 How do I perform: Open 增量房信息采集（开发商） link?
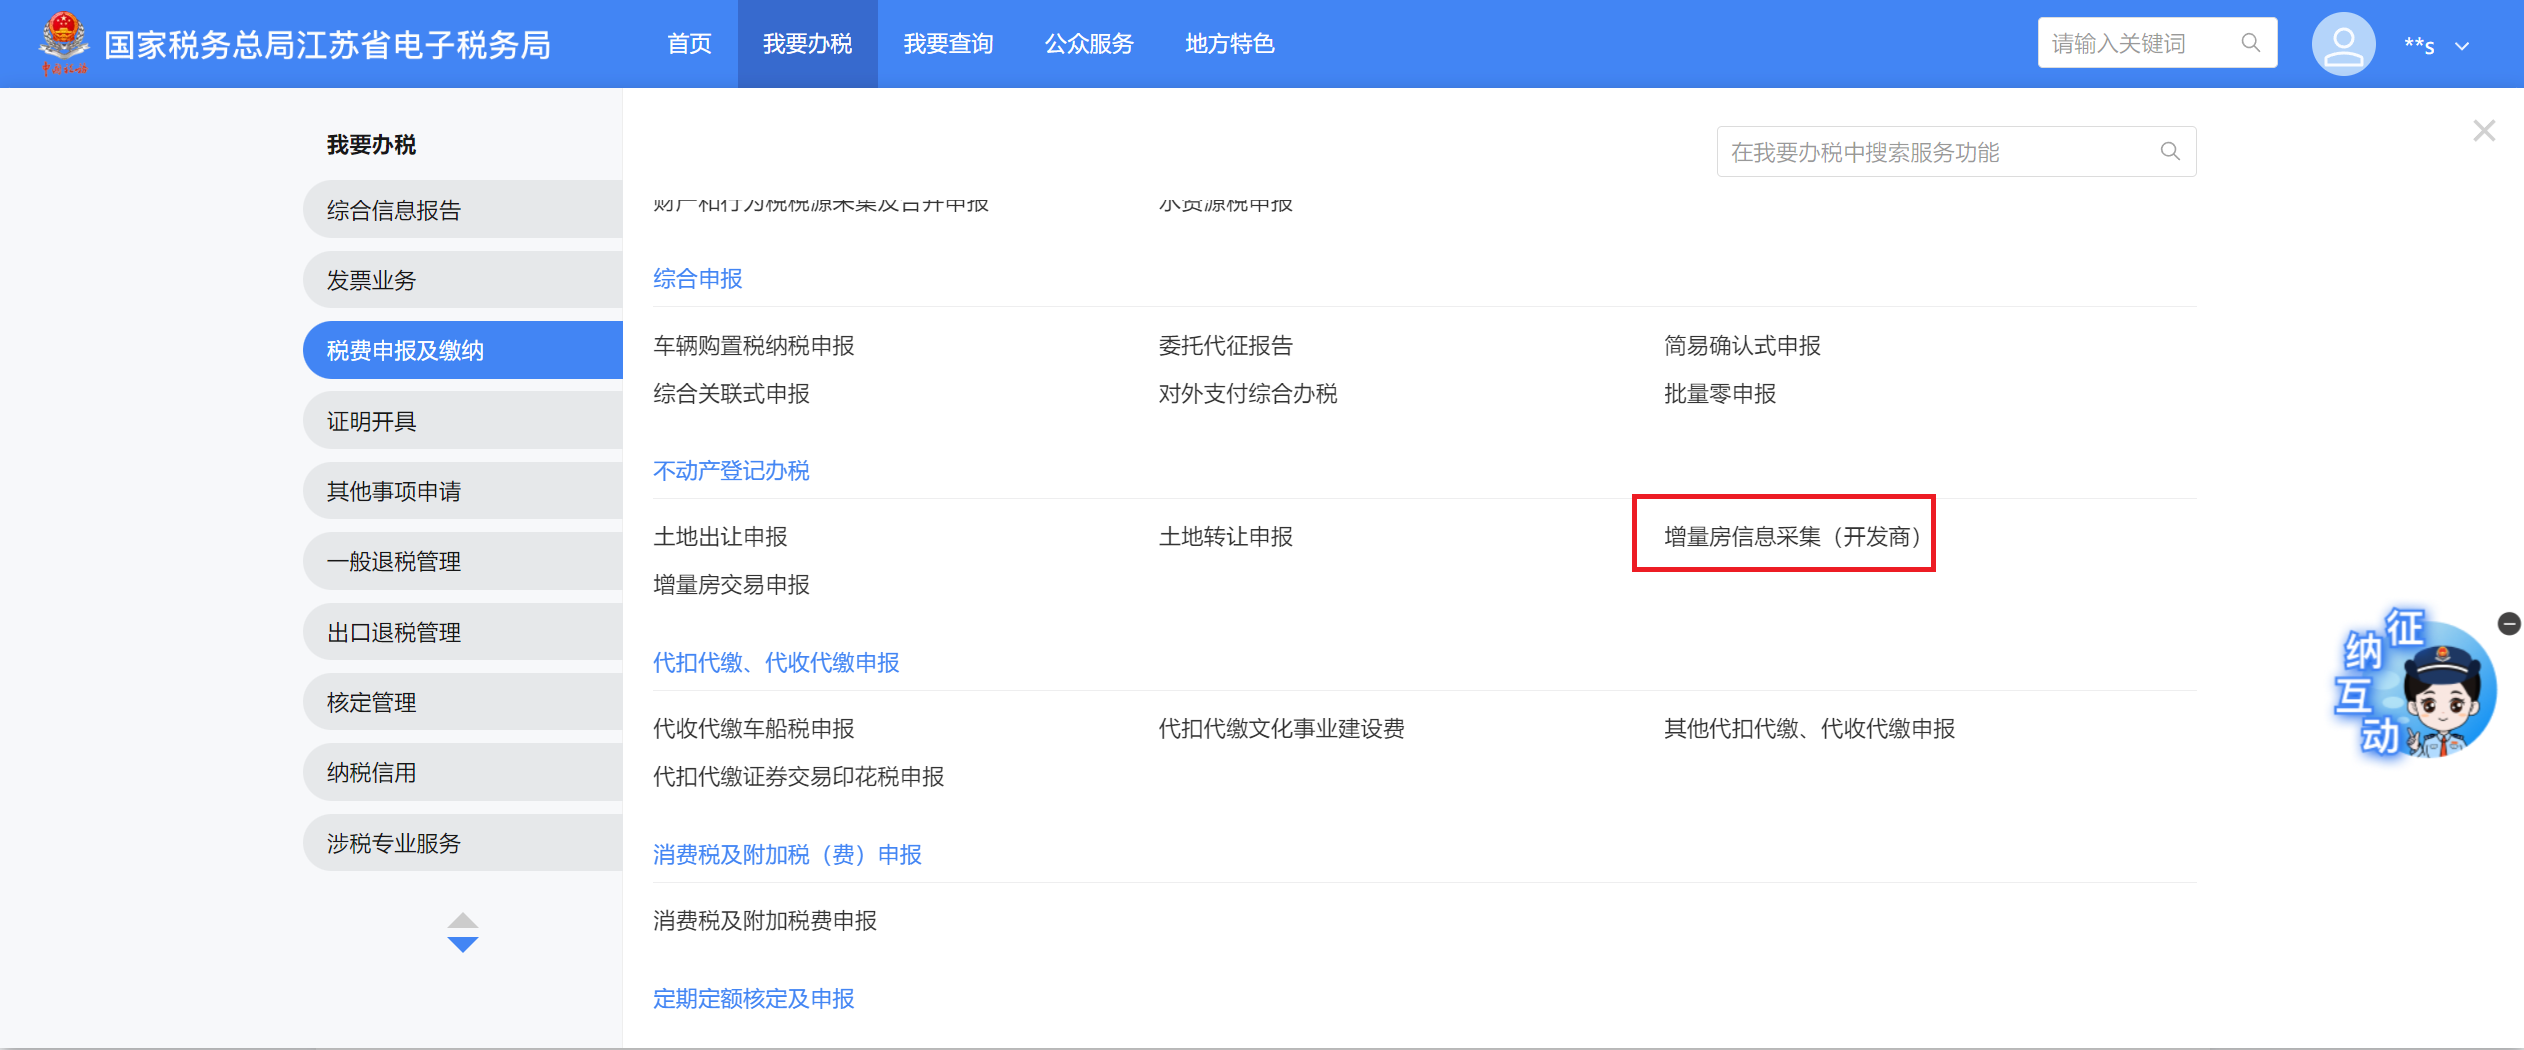pos(1792,537)
